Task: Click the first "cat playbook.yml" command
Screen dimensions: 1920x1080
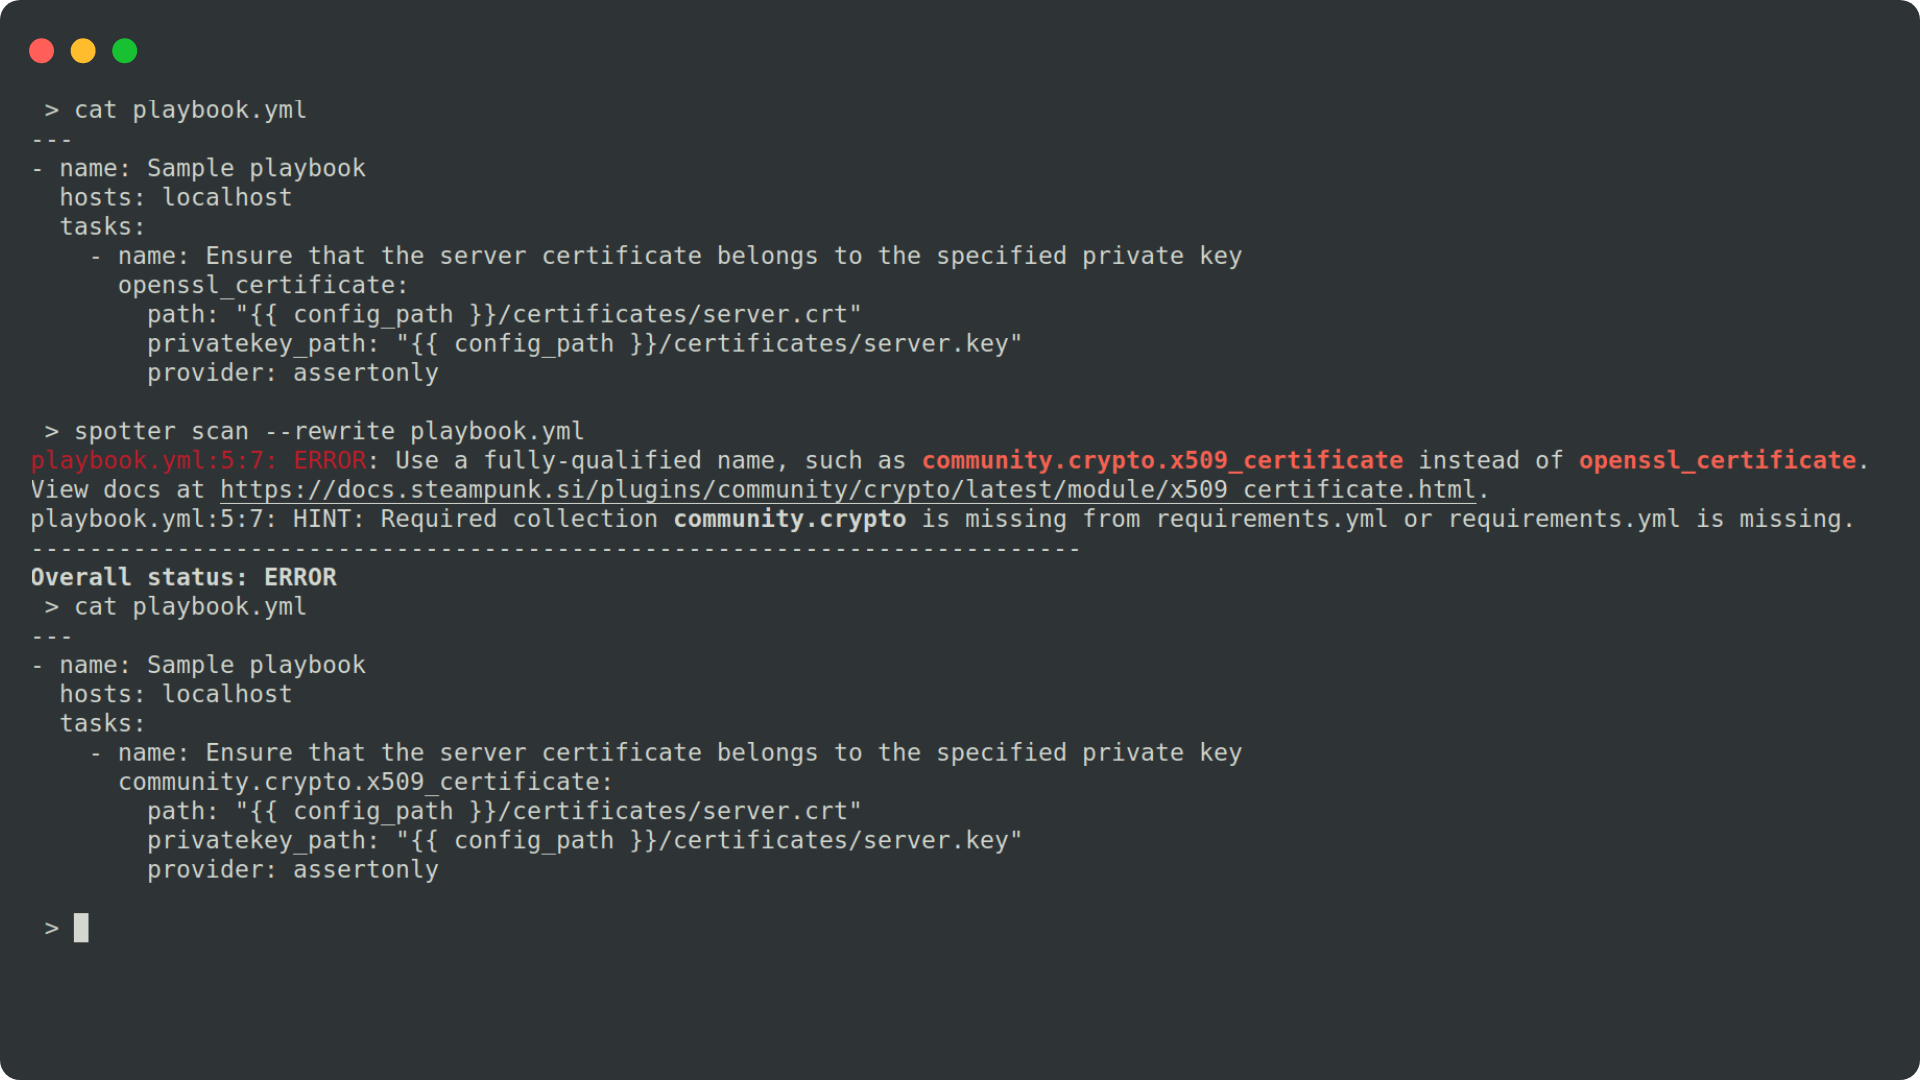Action: (190, 110)
